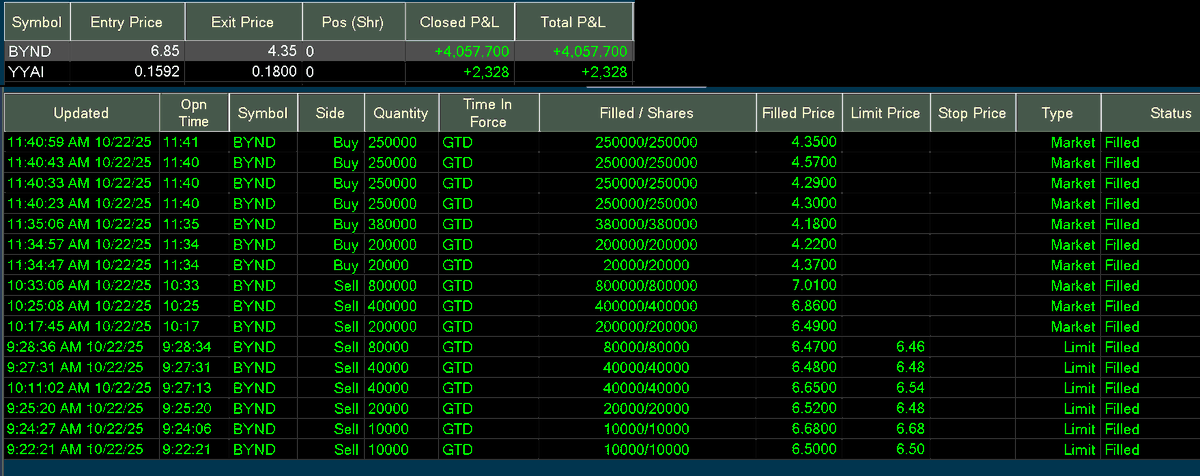Click limit price 6.50
Screen dimensions: 1200x476
(909, 450)
